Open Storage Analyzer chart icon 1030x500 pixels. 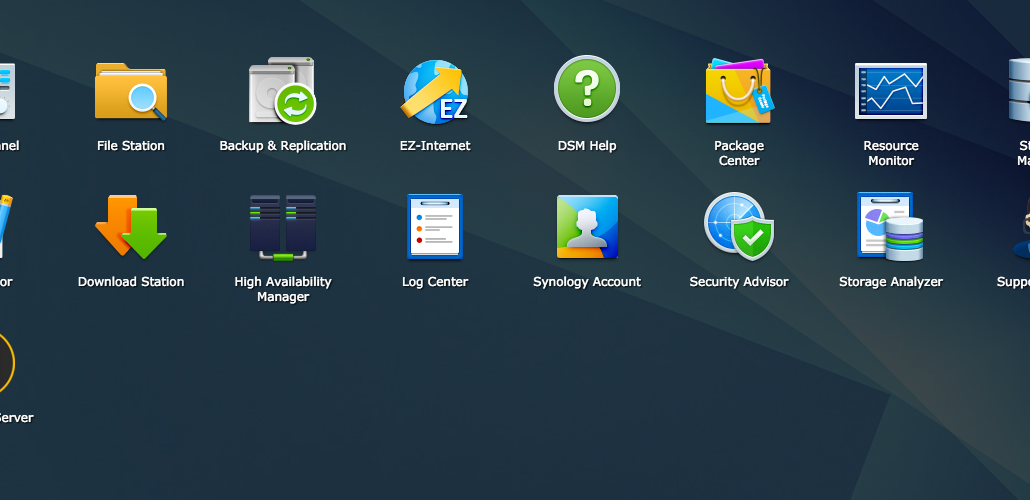pos(891,226)
